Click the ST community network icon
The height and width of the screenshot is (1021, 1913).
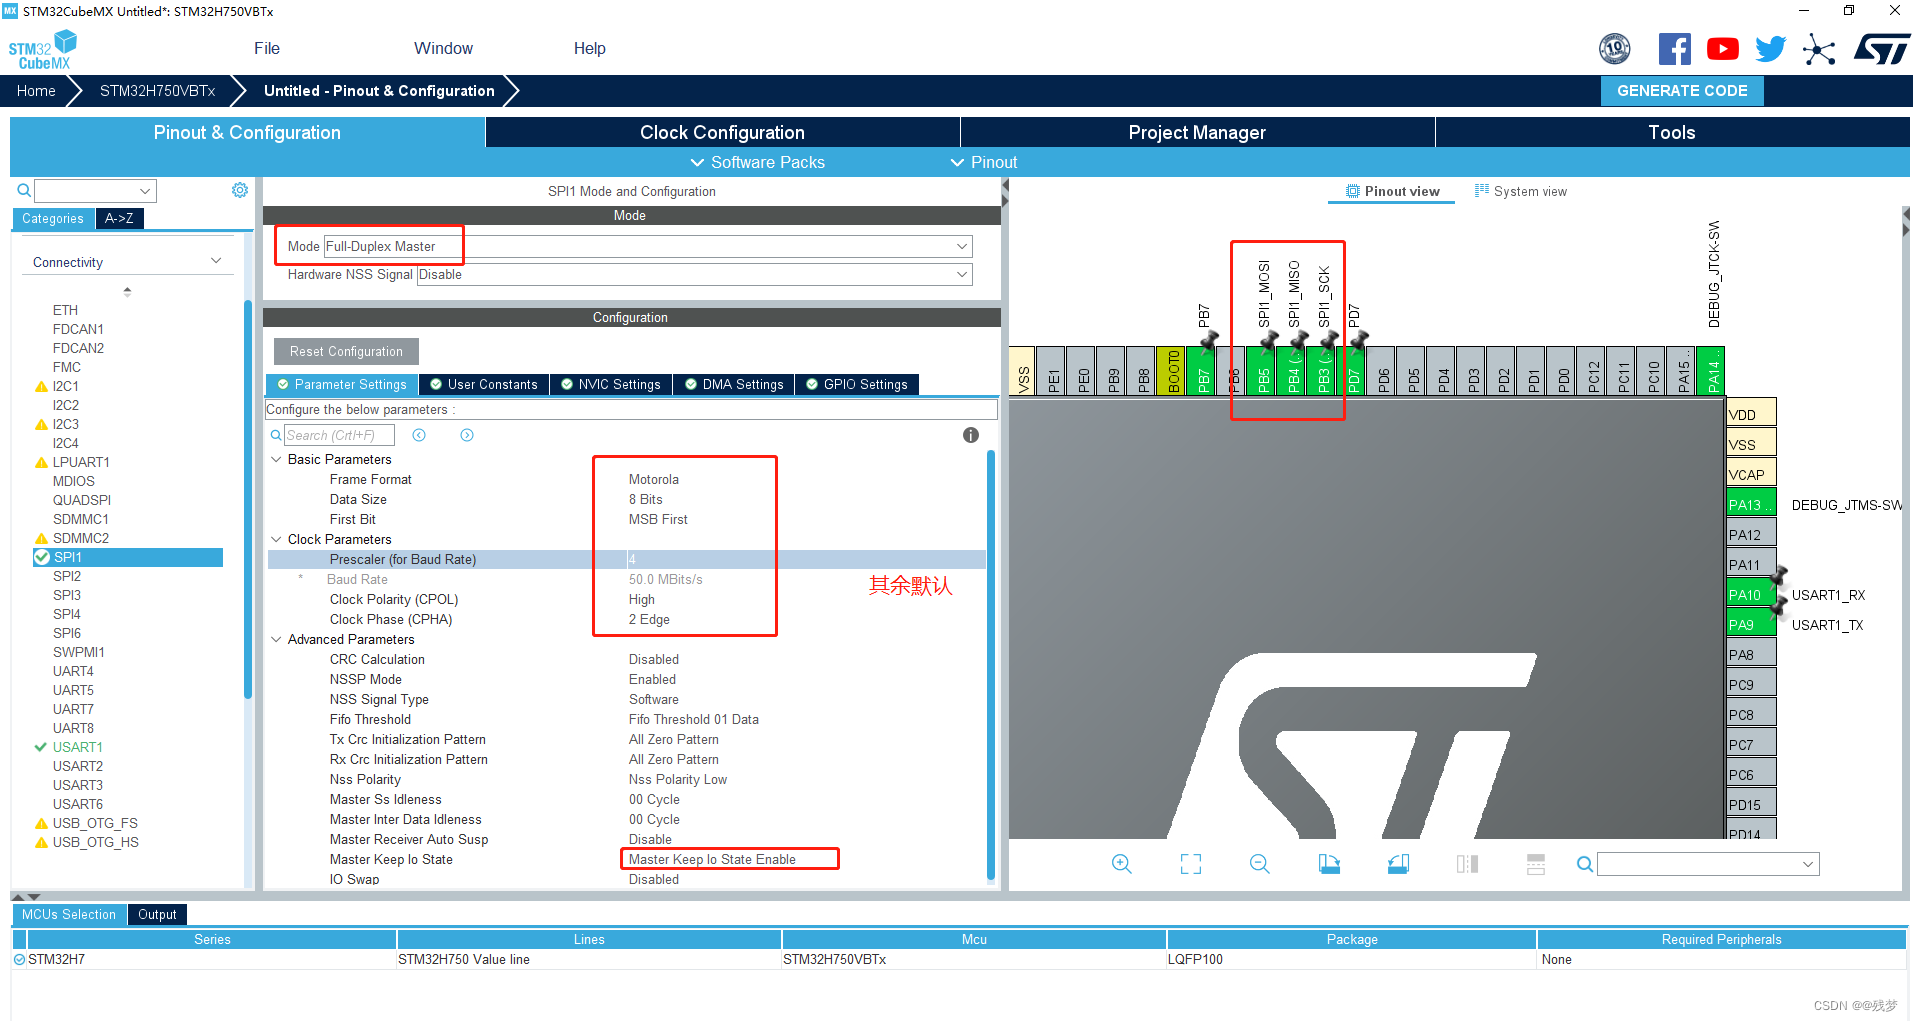1819,49
